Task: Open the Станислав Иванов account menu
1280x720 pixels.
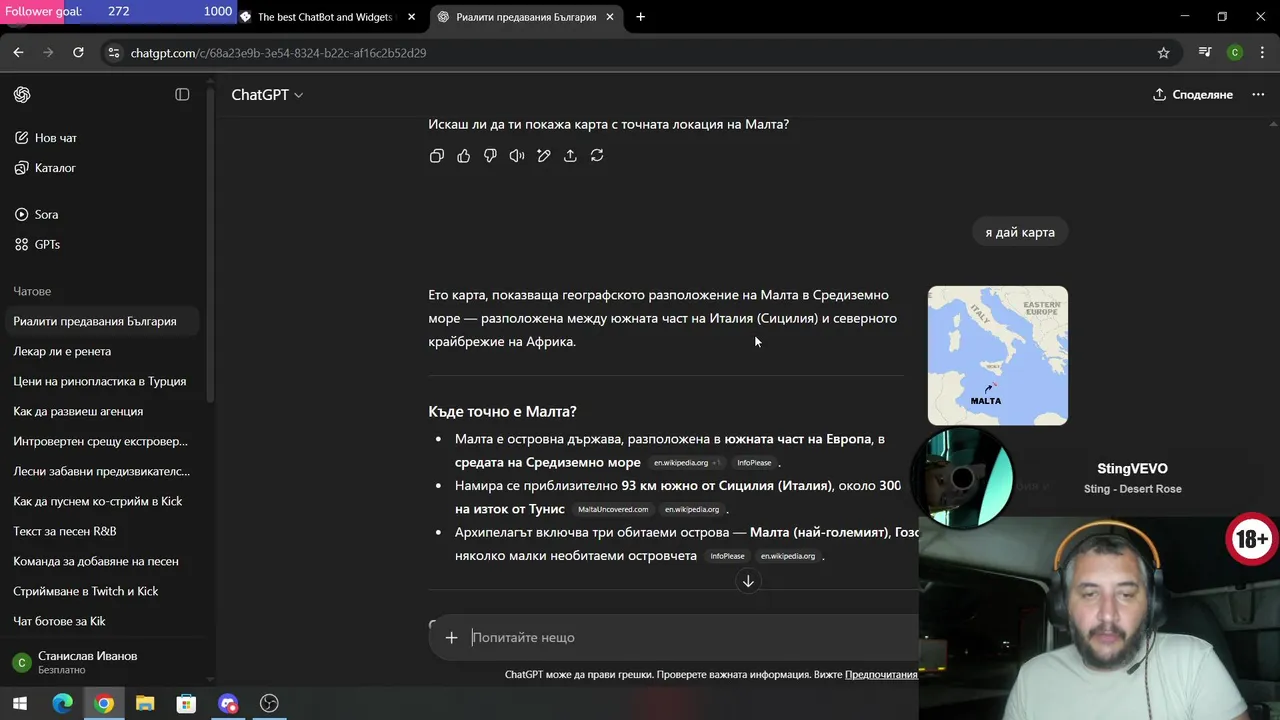Action: (105, 662)
